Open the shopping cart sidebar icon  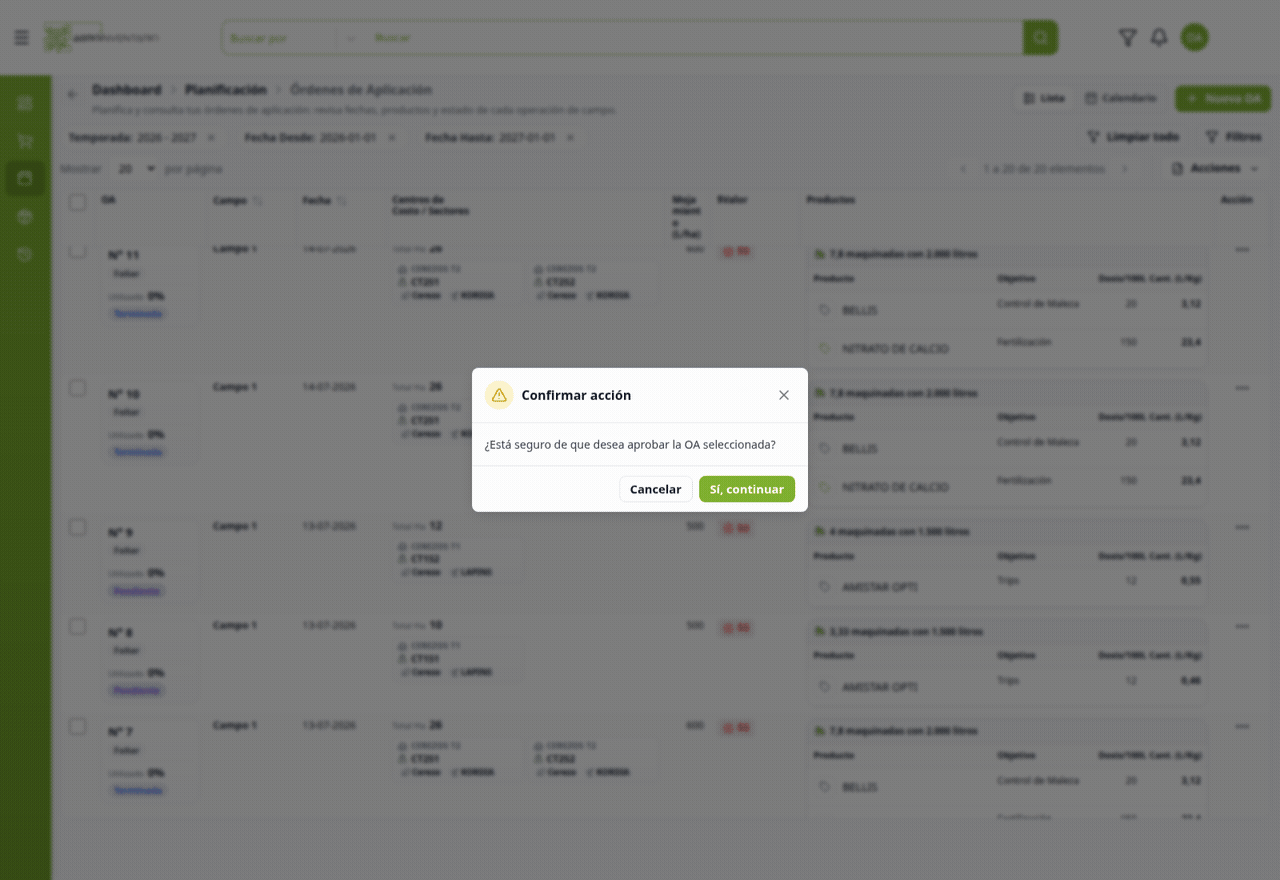tap(25, 141)
